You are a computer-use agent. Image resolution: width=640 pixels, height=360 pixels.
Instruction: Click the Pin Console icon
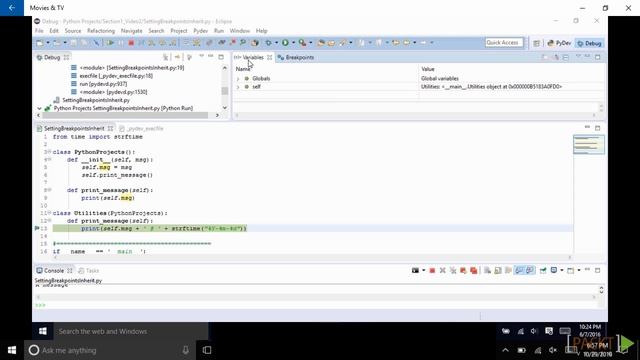coord(543,270)
